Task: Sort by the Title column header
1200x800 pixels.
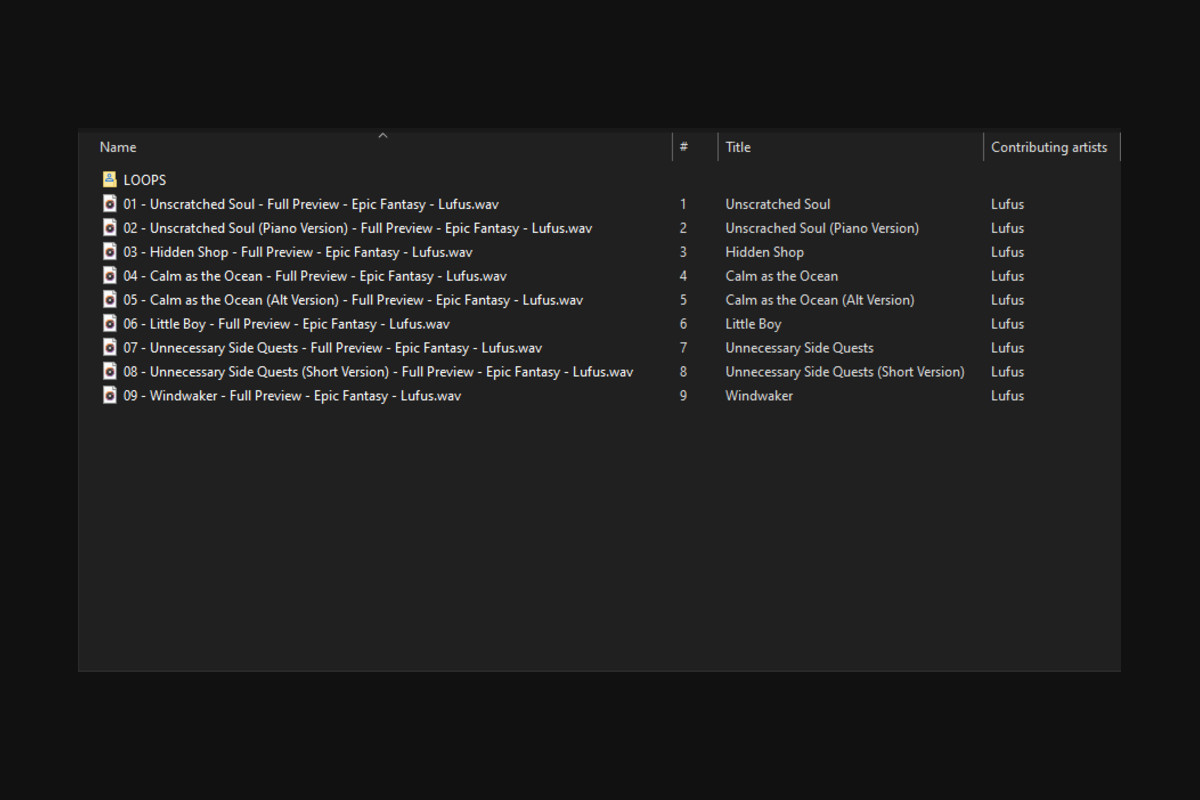Action: tap(738, 147)
